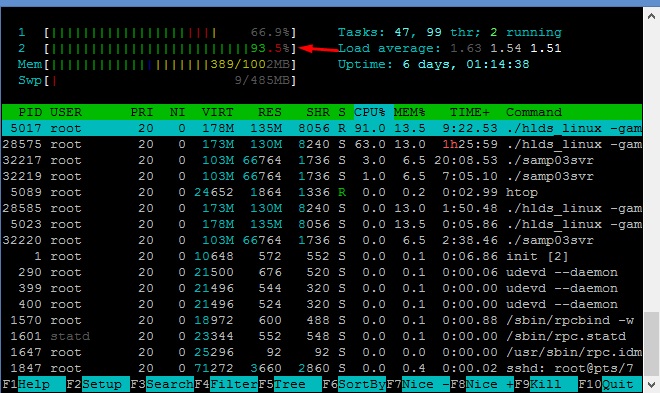The image size is (660, 393).
Task: Click the scrollbar down arrow
Action: 651,384
